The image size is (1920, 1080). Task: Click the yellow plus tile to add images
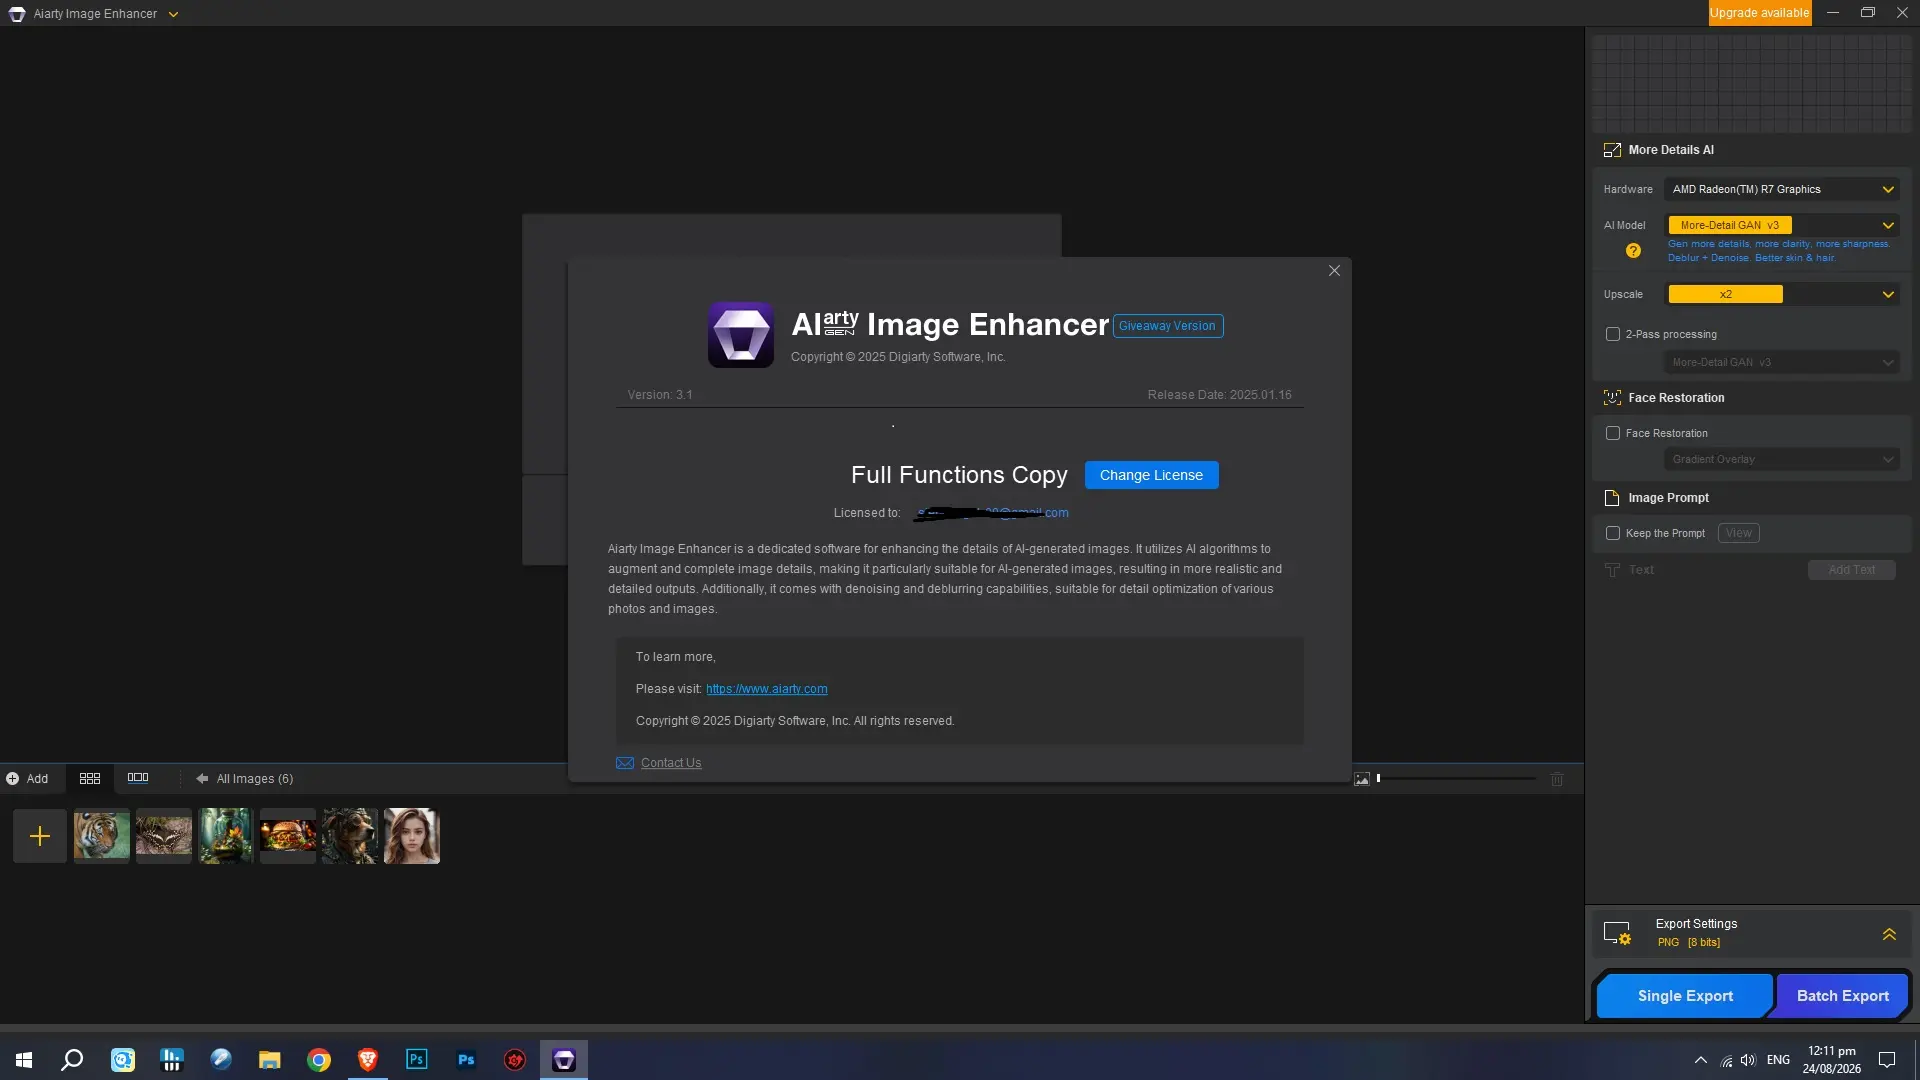pos(40,836)
